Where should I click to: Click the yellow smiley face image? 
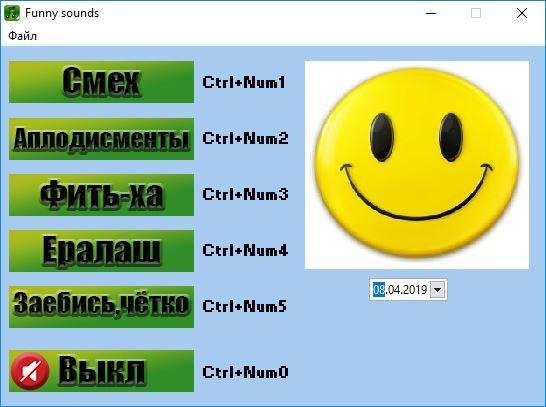pyautogui.click(x=416, y=164)
